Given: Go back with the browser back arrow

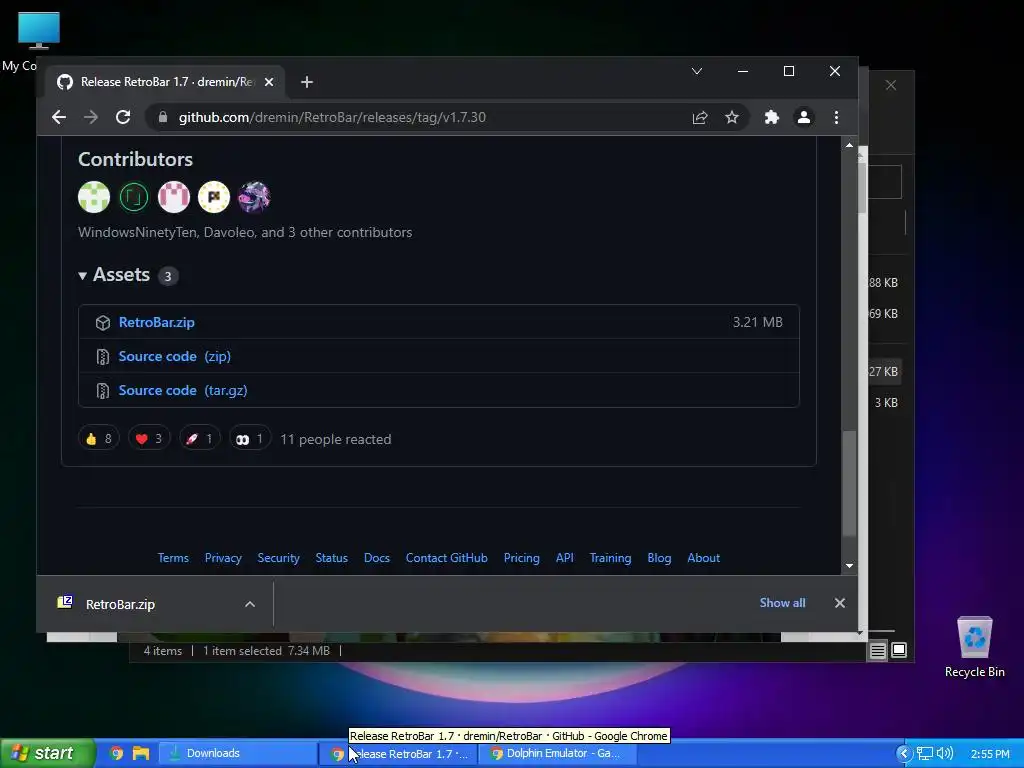Looking at the screenshot, I should point(59,117).
